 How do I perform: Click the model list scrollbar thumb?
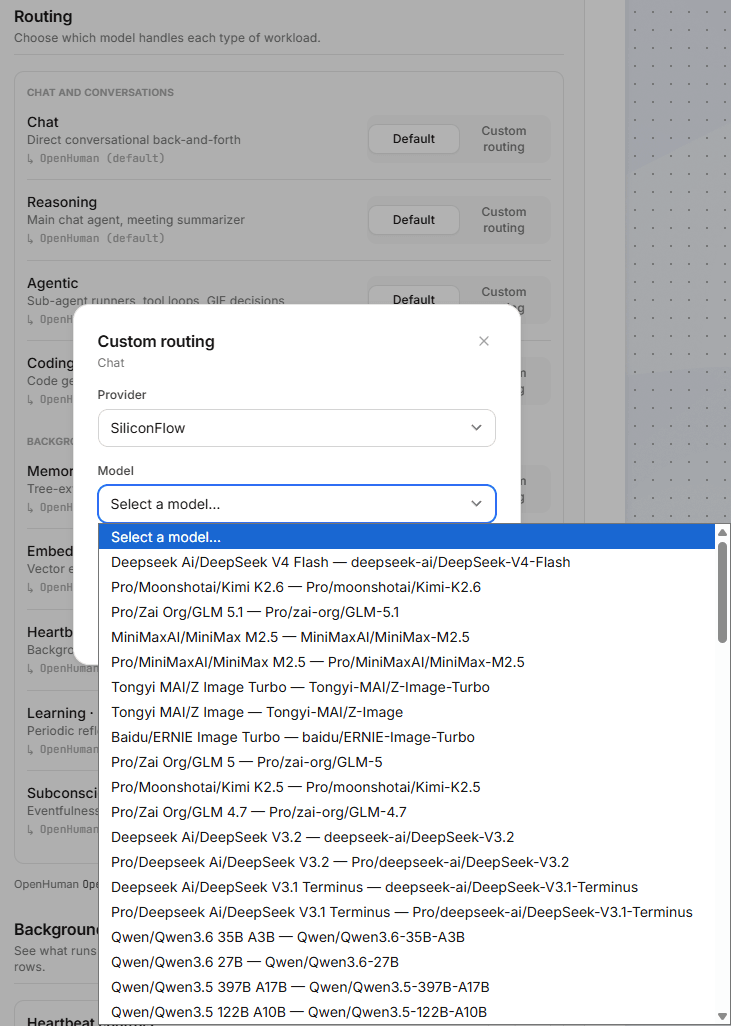722,592
